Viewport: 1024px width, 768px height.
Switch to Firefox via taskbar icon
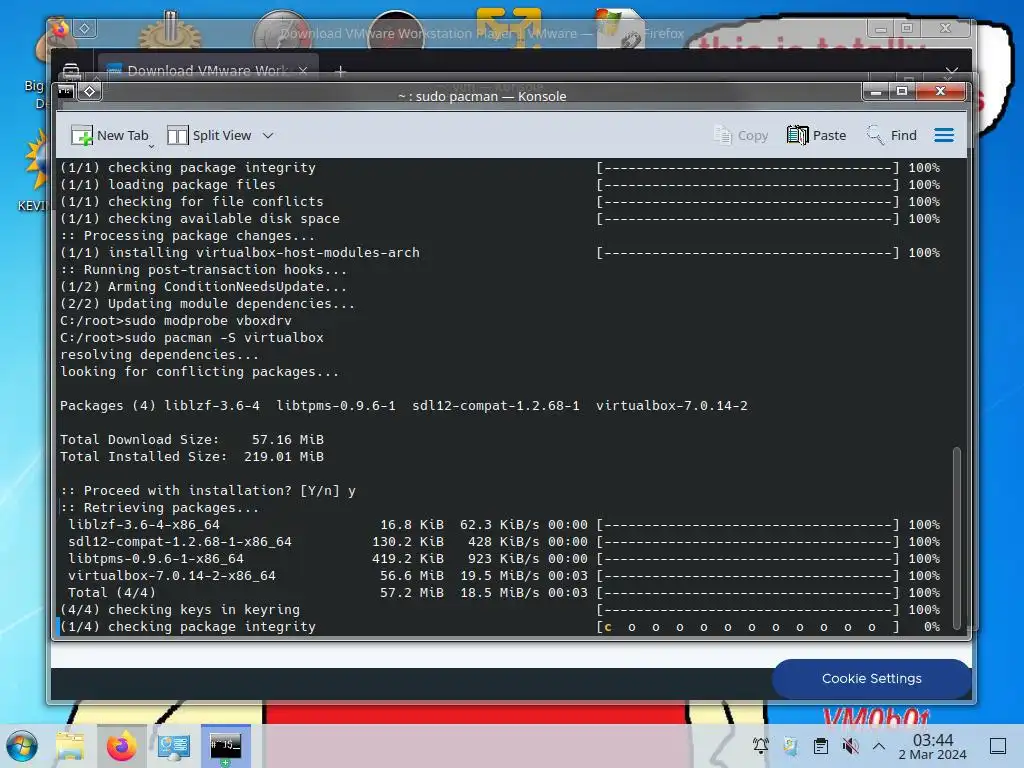pos(121,746)
